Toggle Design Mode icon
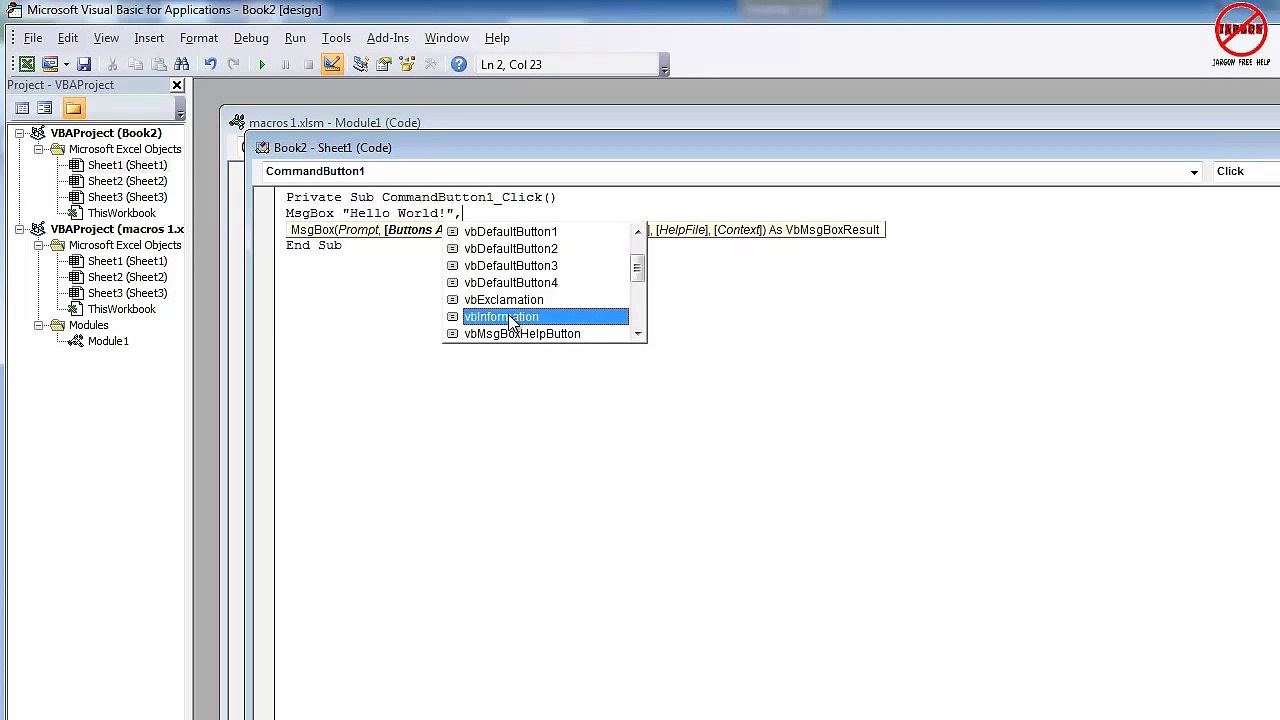Screen dimensions: 1280x720 332,64
